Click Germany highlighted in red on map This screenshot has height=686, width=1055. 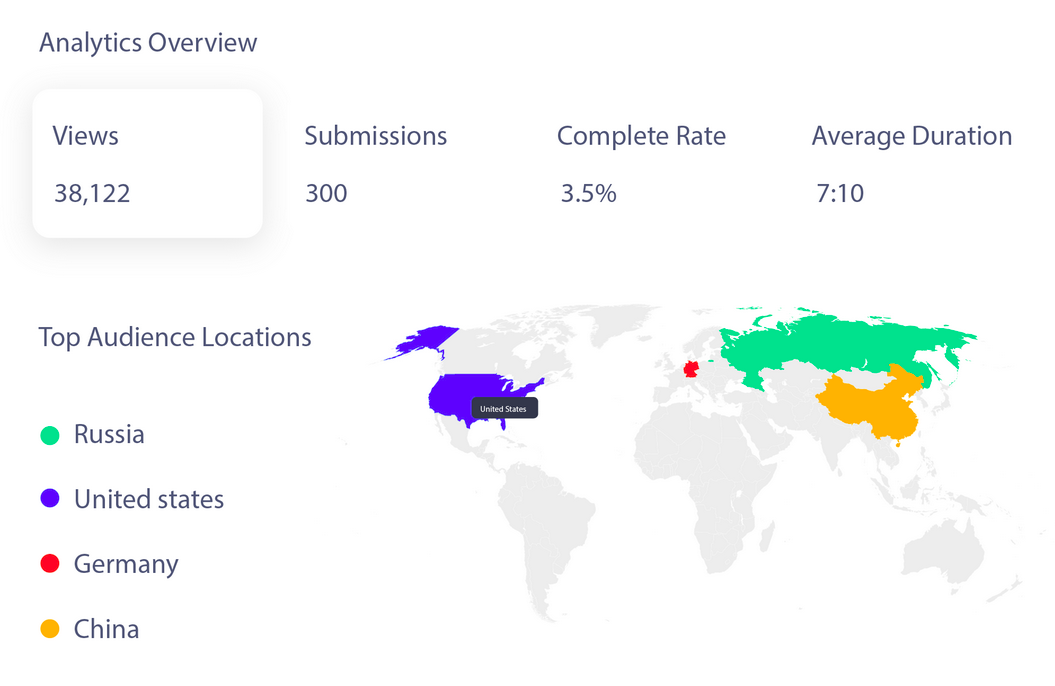691,369
